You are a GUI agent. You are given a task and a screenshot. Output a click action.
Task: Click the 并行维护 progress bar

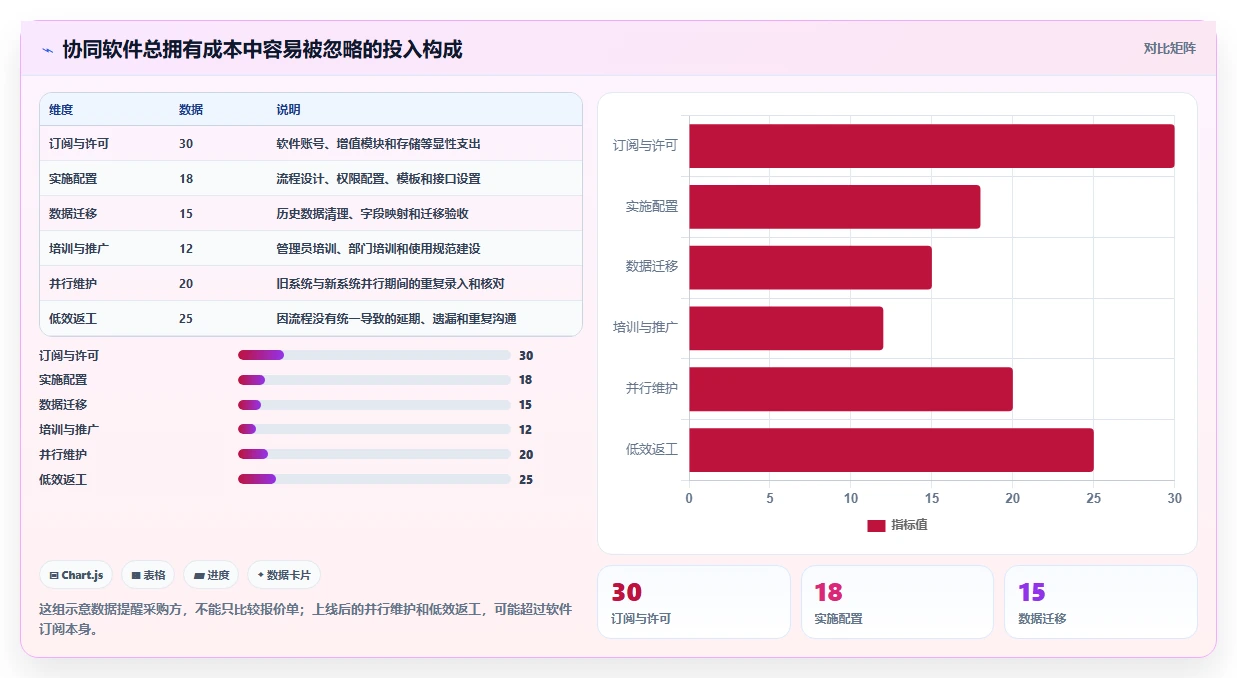point(374,454)
